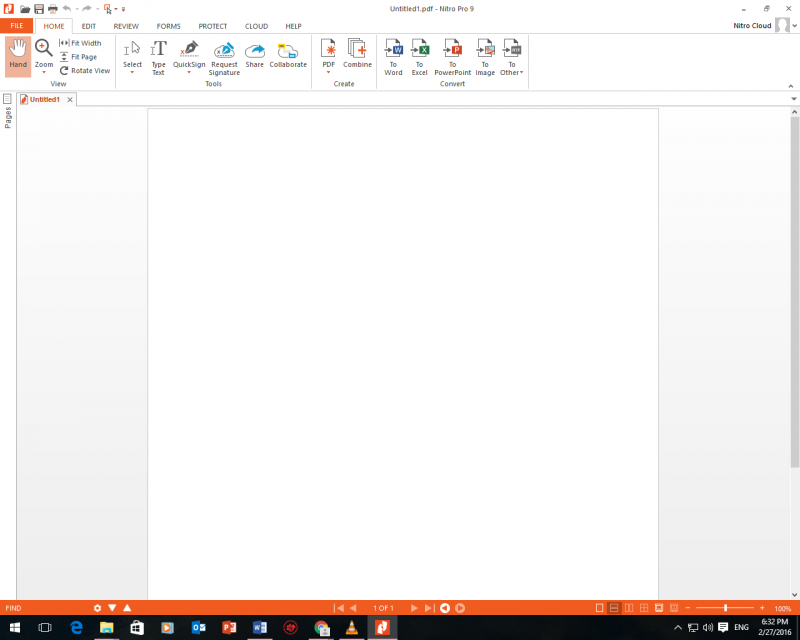Switch to single page layout
This screenshot has width=800, height=640.
(599, 608)
